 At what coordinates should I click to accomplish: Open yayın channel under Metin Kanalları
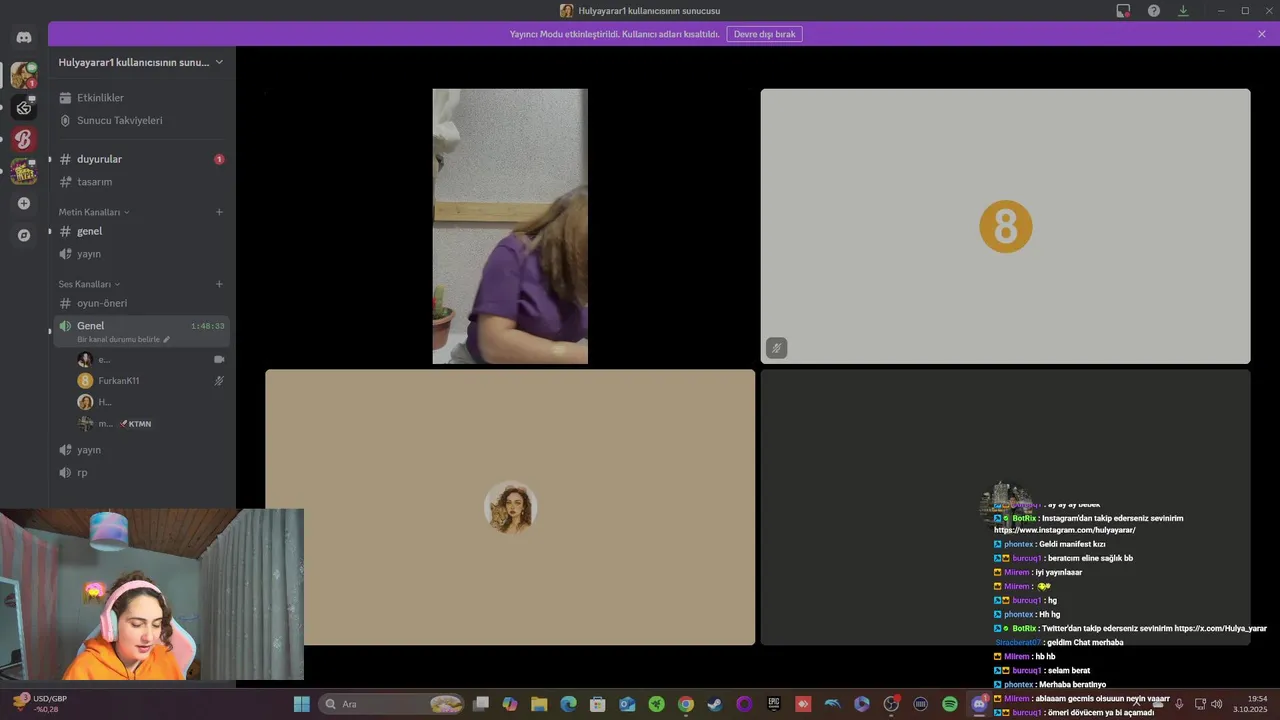[x=141, y=254]
